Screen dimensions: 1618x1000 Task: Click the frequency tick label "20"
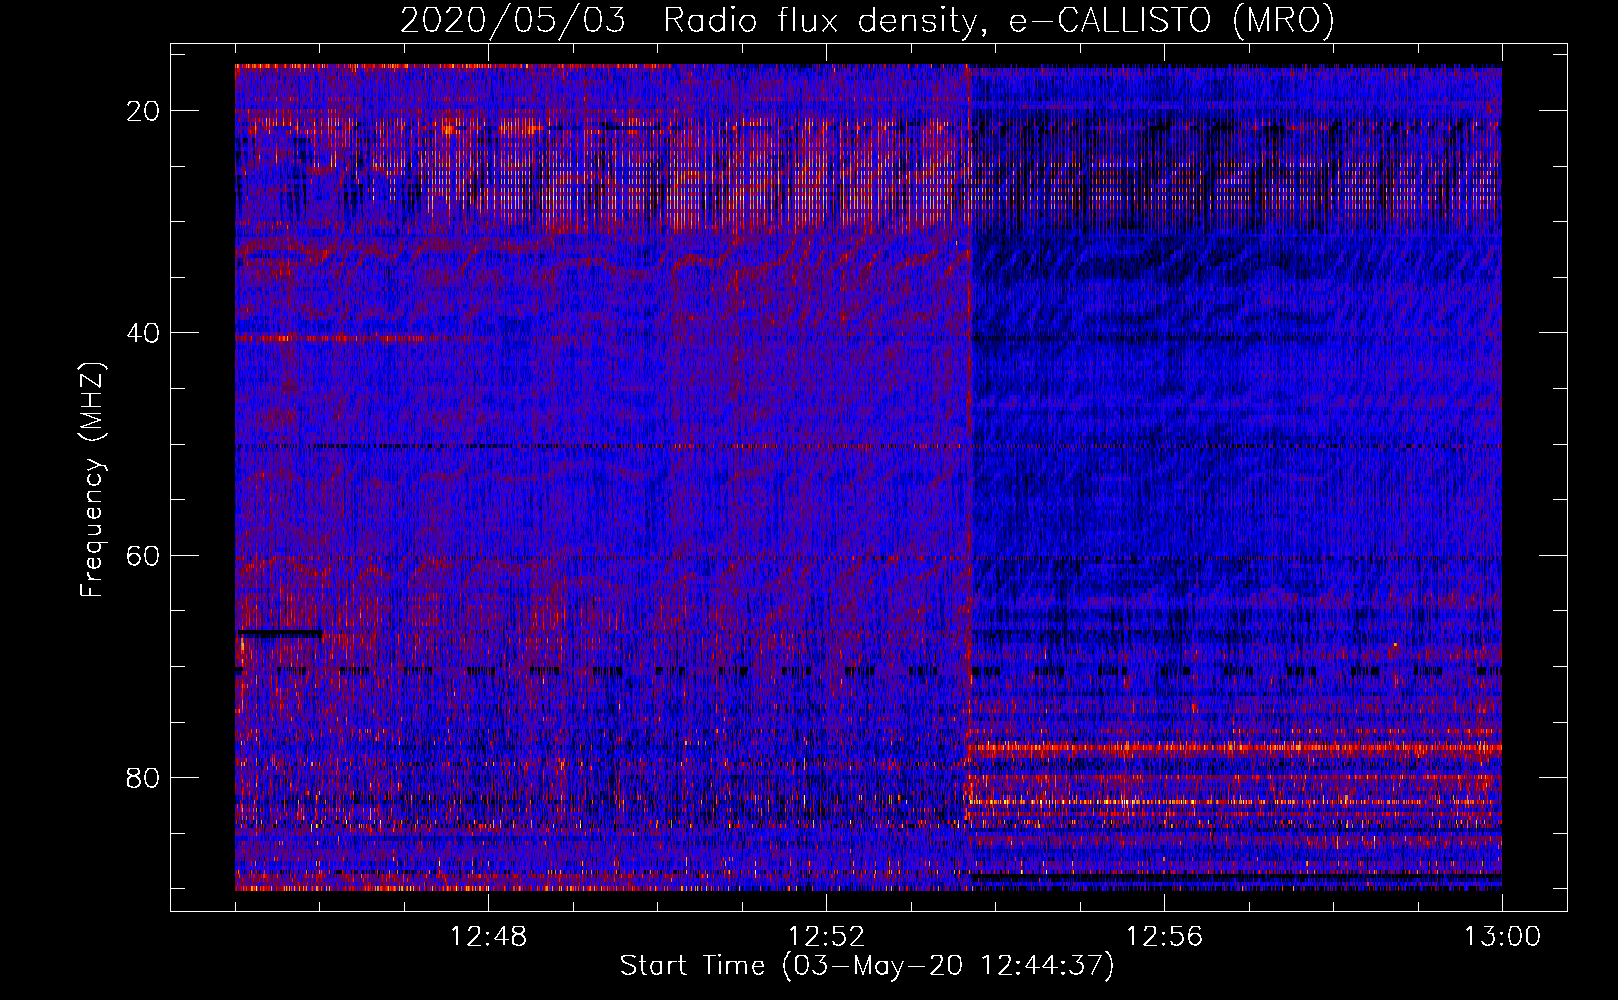pos(144,111)
